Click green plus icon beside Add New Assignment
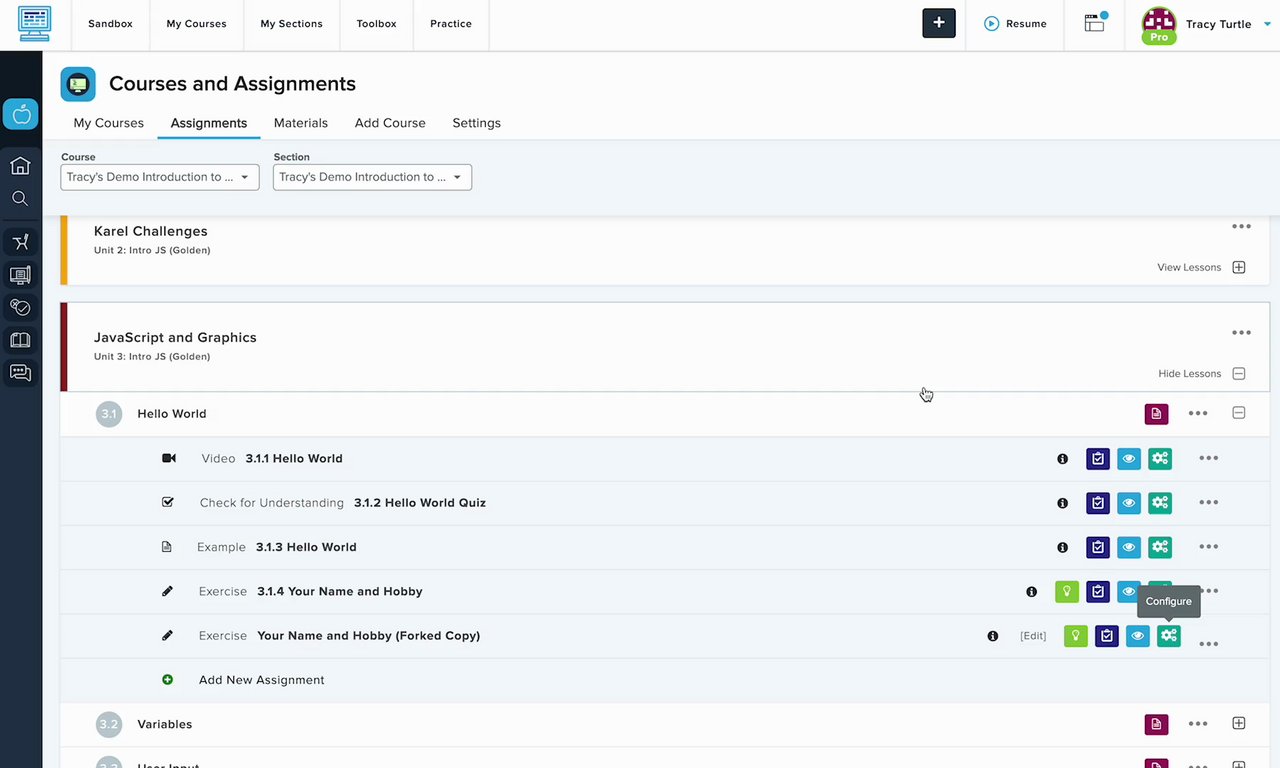This screenshot has width=1280, height=768. 167,680
